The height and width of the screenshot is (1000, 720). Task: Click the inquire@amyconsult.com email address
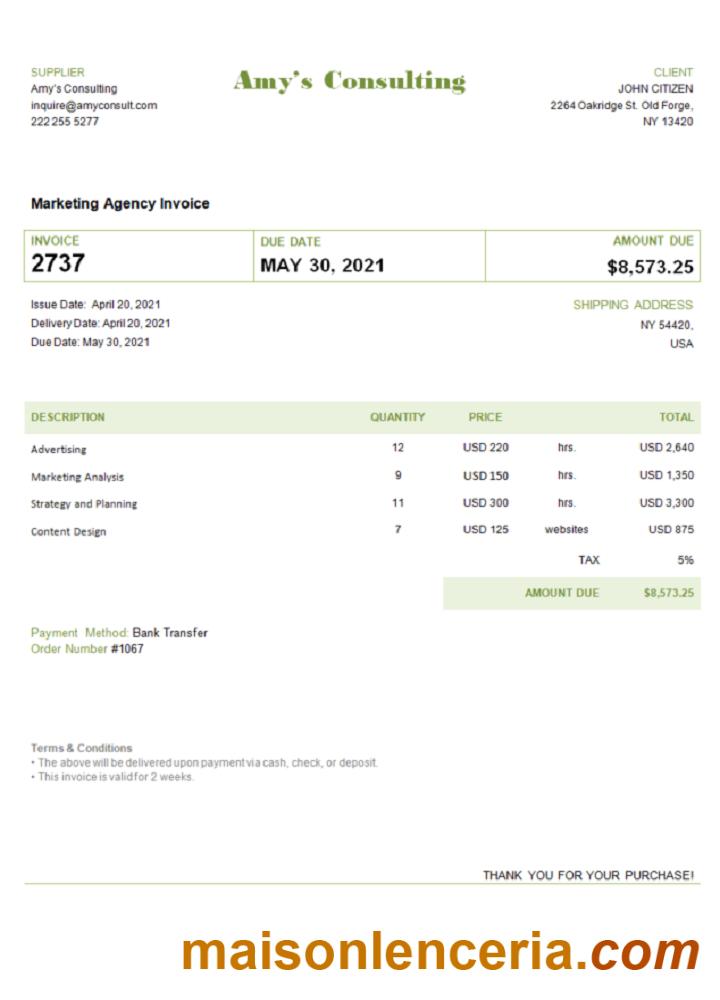point(94,105)
